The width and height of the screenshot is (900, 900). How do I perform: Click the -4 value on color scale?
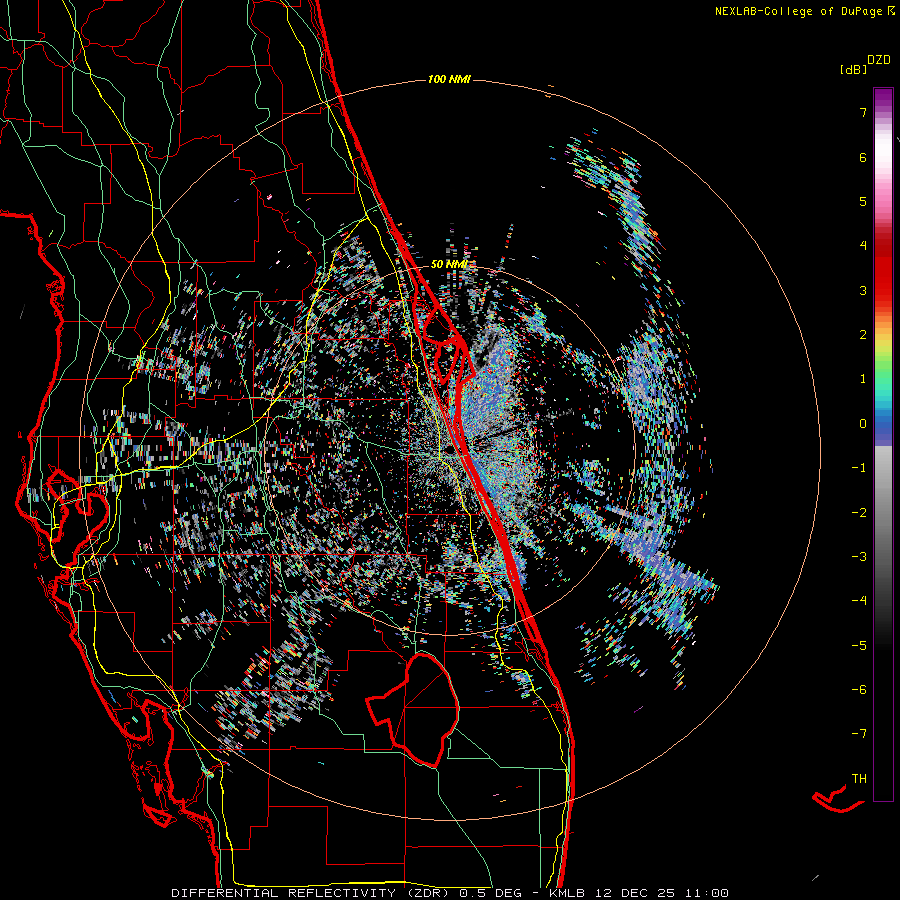pos(859,601)
